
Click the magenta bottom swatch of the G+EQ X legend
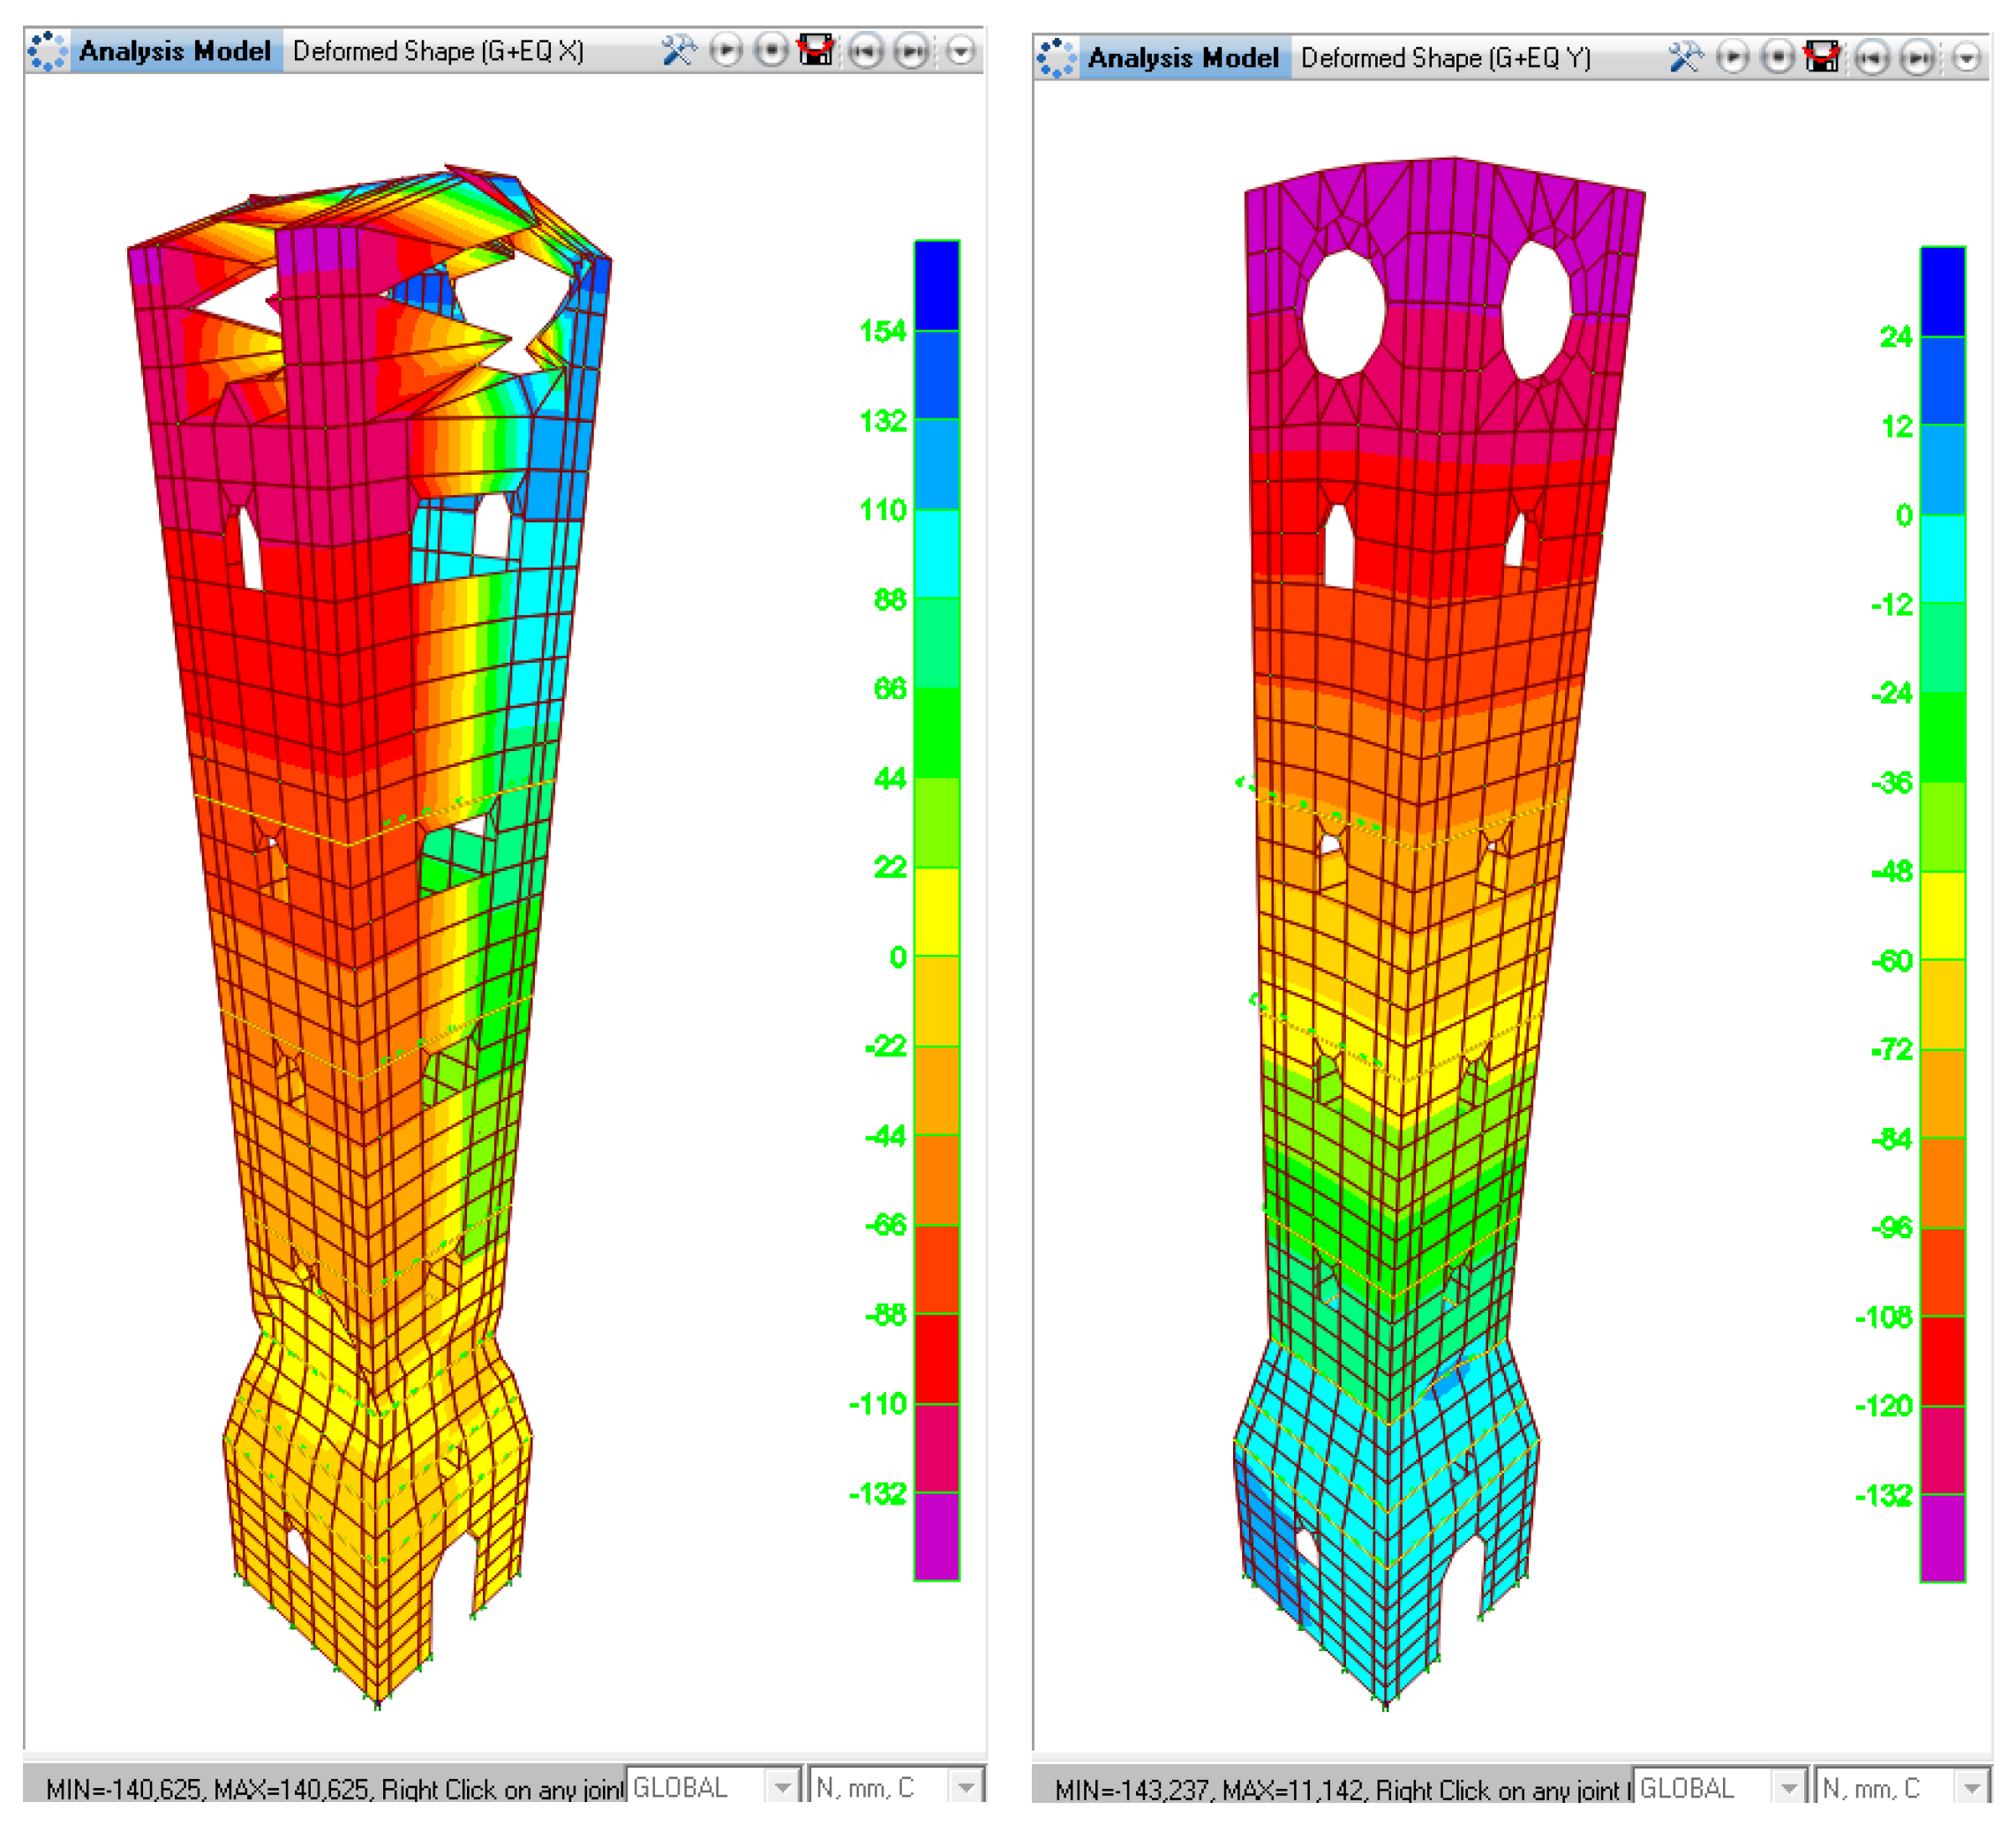[937, 1537]
